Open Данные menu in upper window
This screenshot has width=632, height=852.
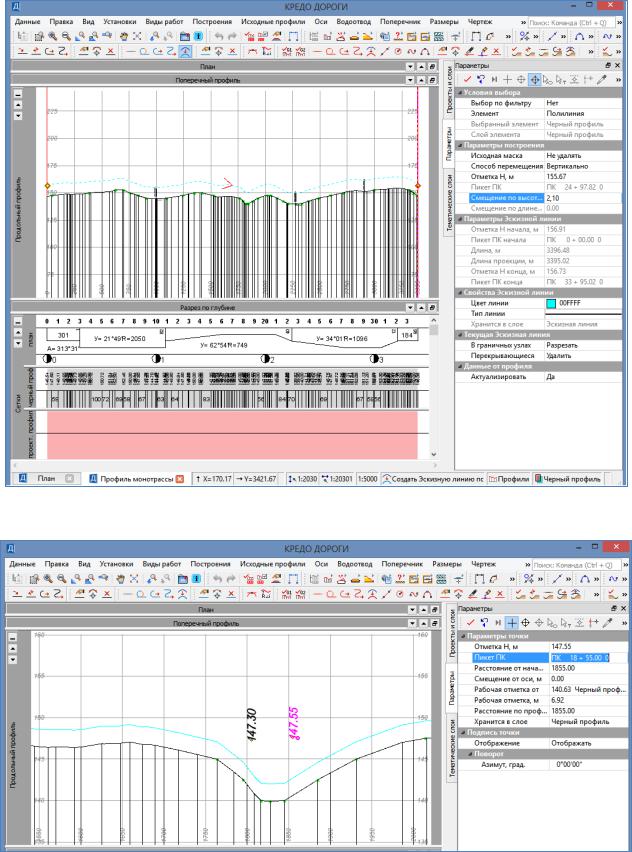point(27,22)
